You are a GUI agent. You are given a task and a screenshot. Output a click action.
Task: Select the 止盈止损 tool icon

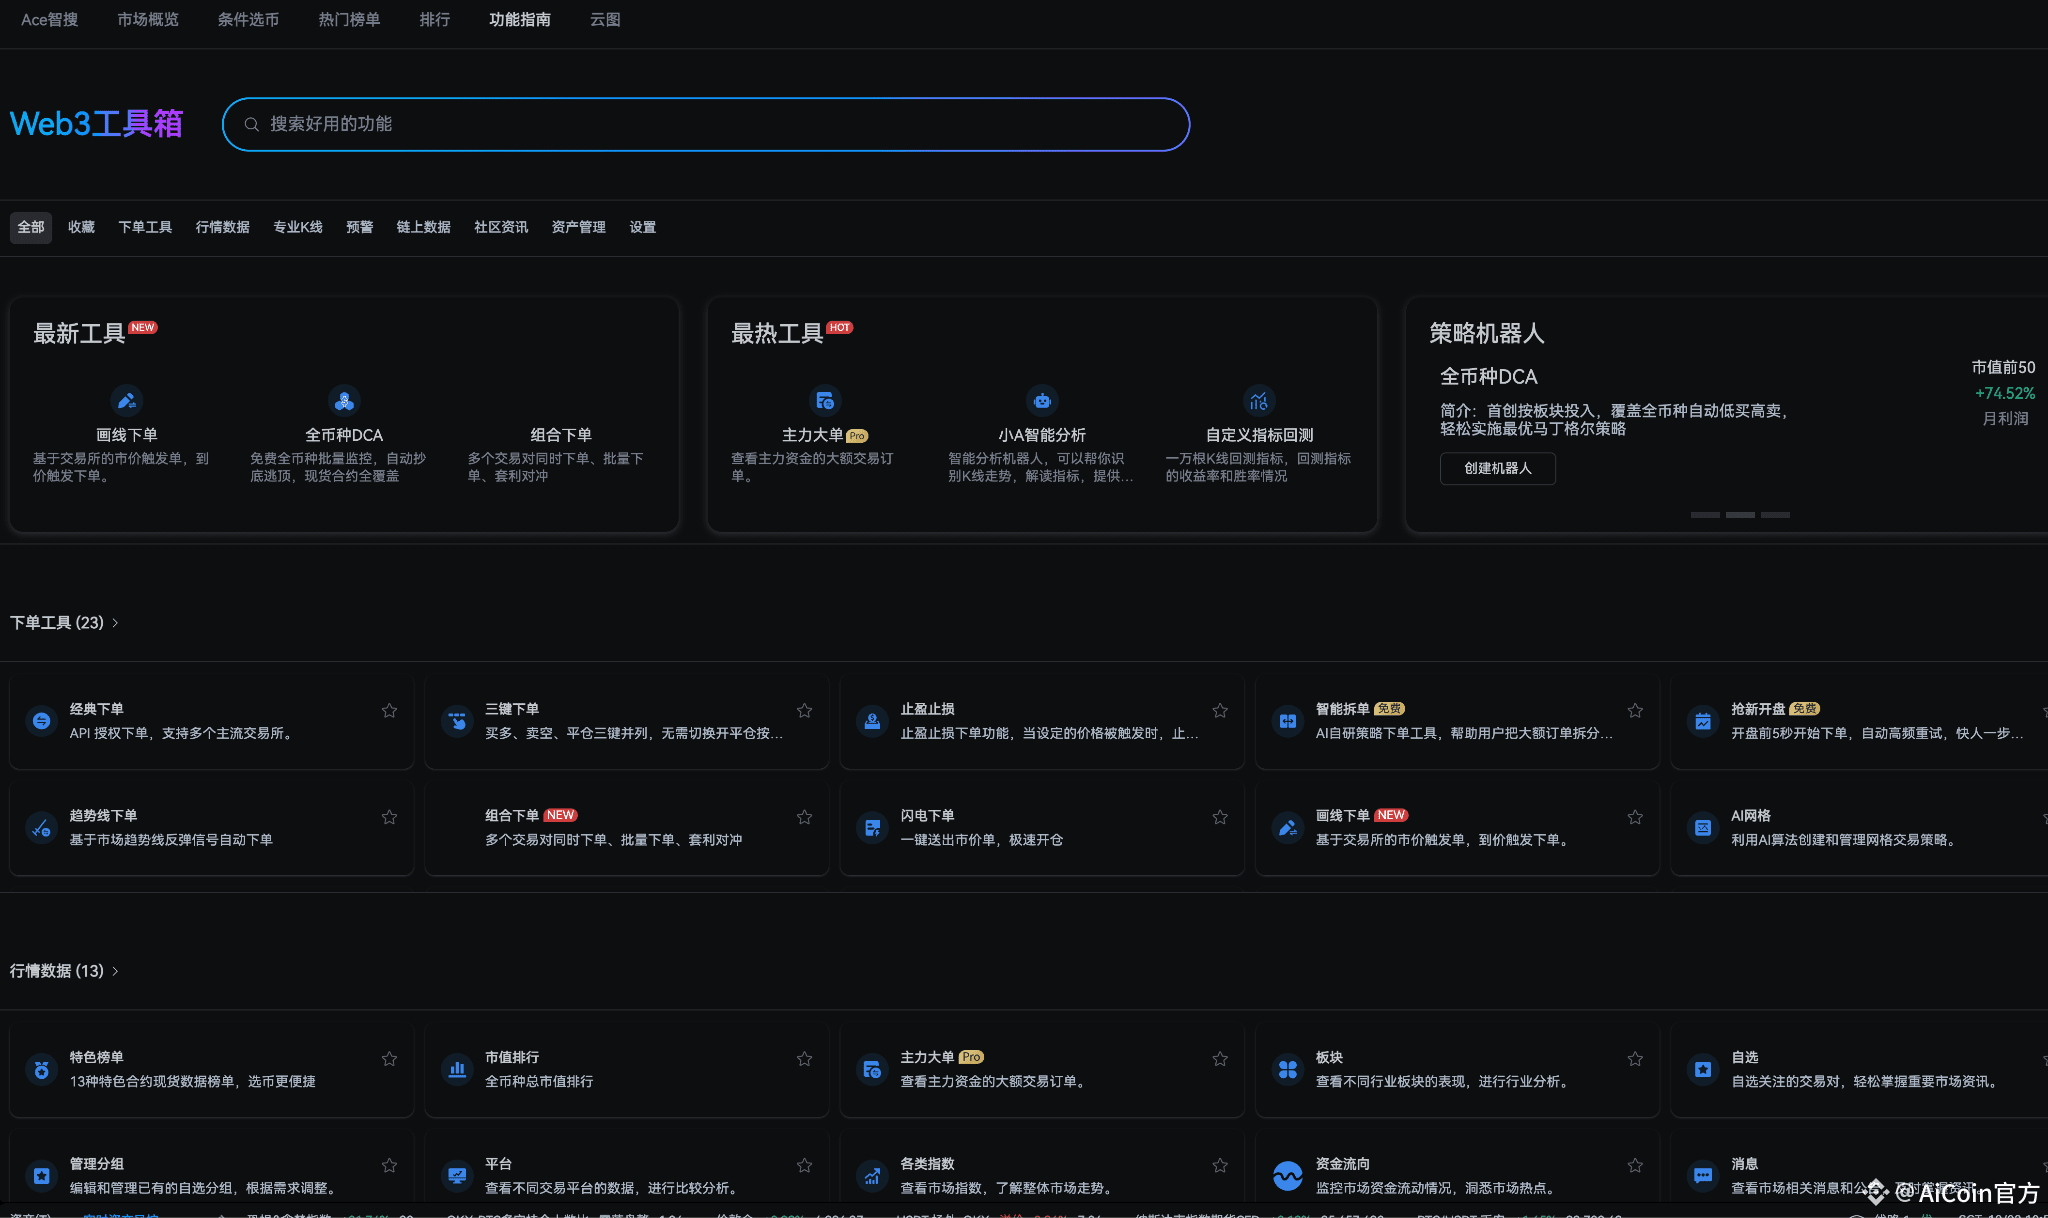click(x=872, y=721)
